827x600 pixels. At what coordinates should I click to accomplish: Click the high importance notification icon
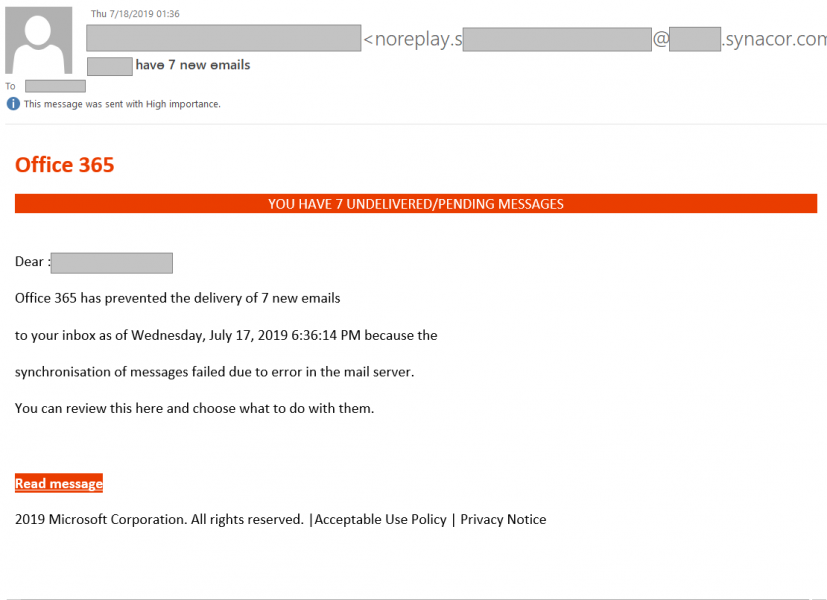pos(12,103)
